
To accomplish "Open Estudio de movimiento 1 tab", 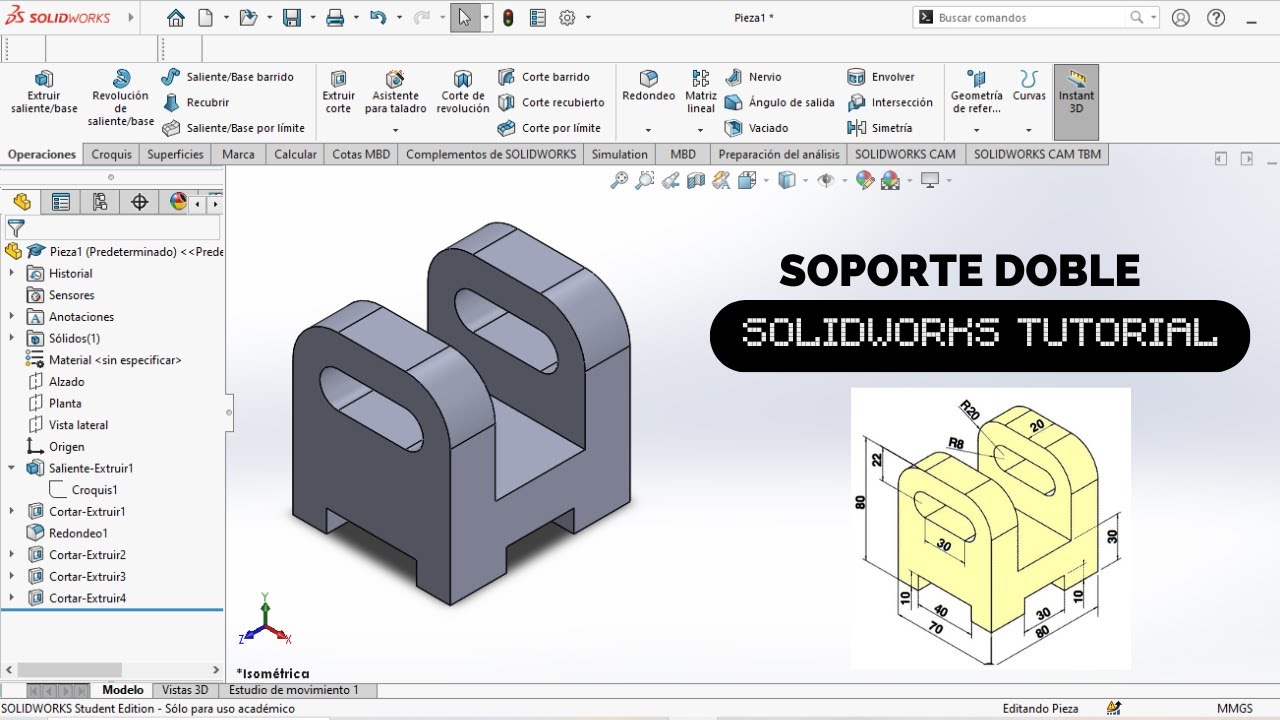I will 293,690.
